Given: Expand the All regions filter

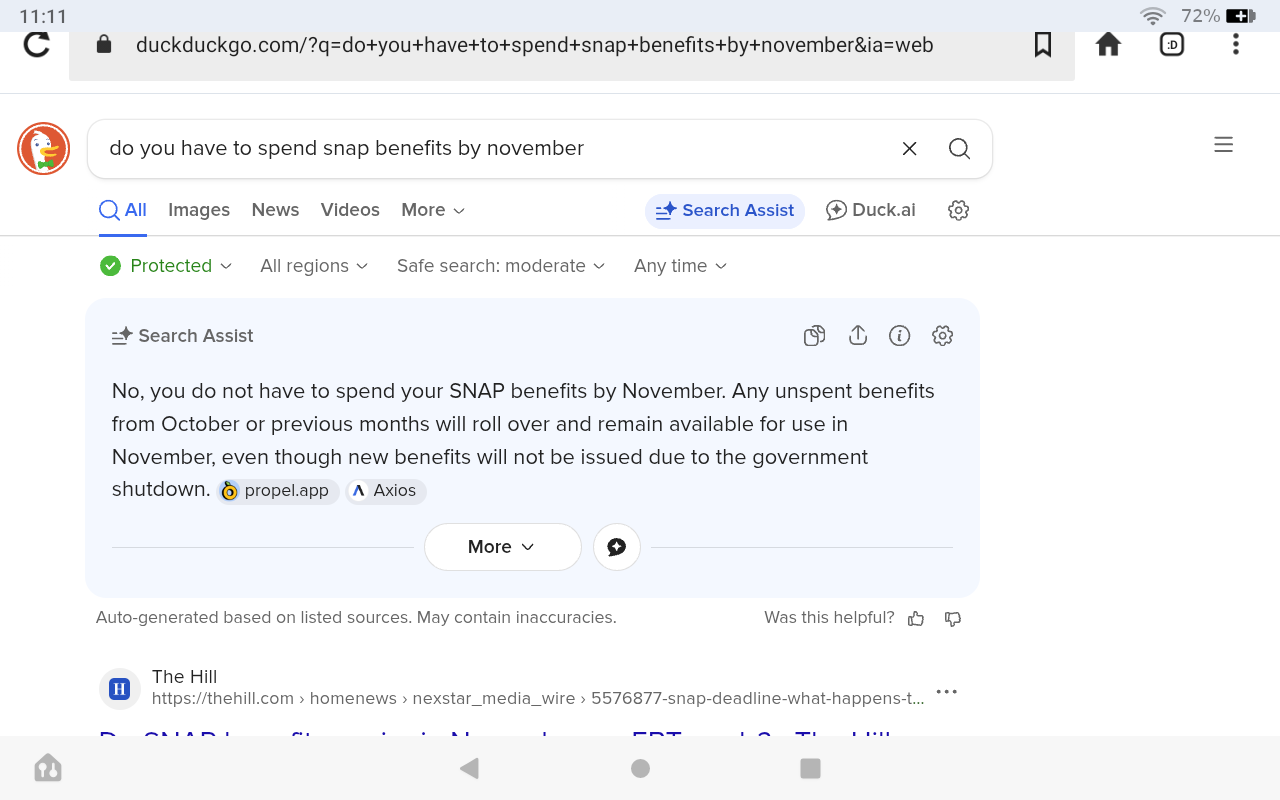Looking at the screenshot, I should coord(314,266).
